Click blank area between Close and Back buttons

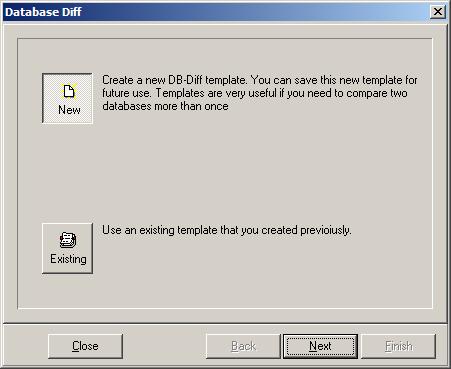point(164,346)
